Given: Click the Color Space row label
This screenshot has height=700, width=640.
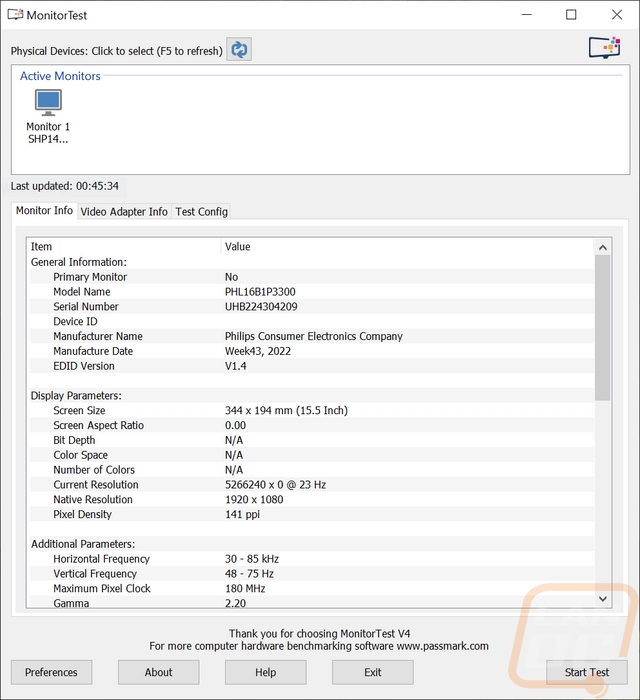Looking at the screenshot, I should (x=80, y=455).
